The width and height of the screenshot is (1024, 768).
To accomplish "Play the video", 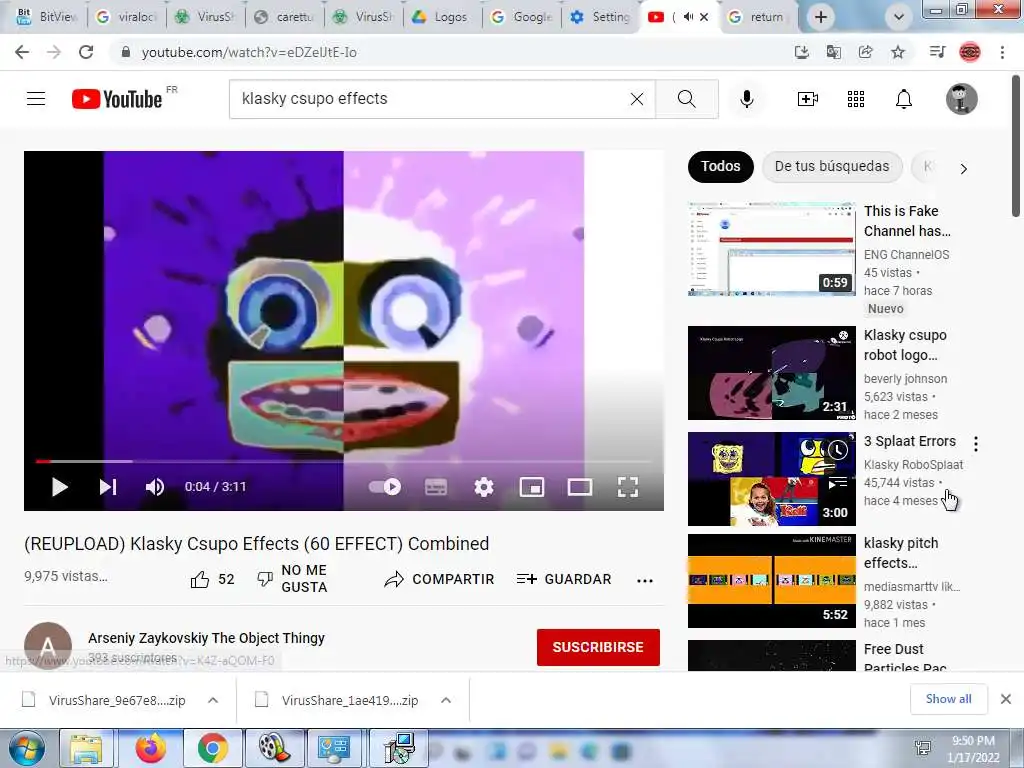I will tap(59, 487).
